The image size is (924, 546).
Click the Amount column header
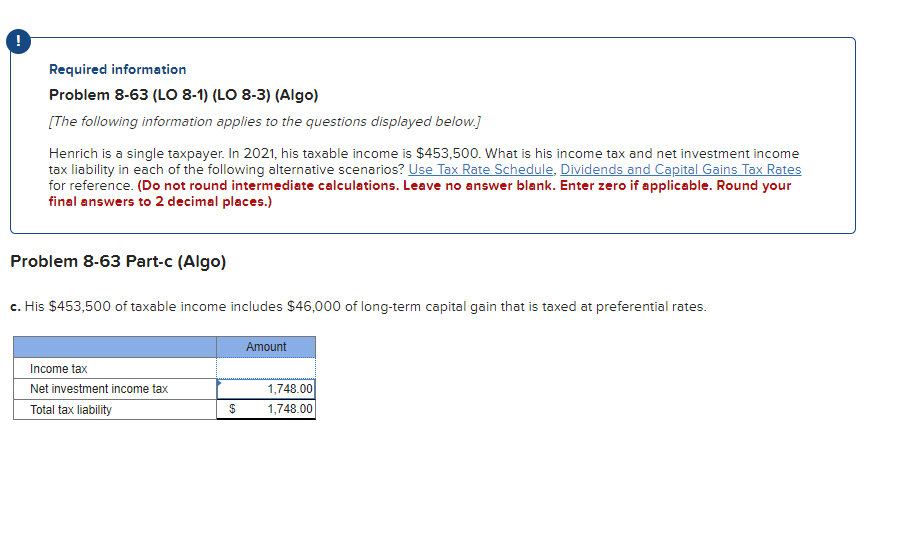point(266,347)
